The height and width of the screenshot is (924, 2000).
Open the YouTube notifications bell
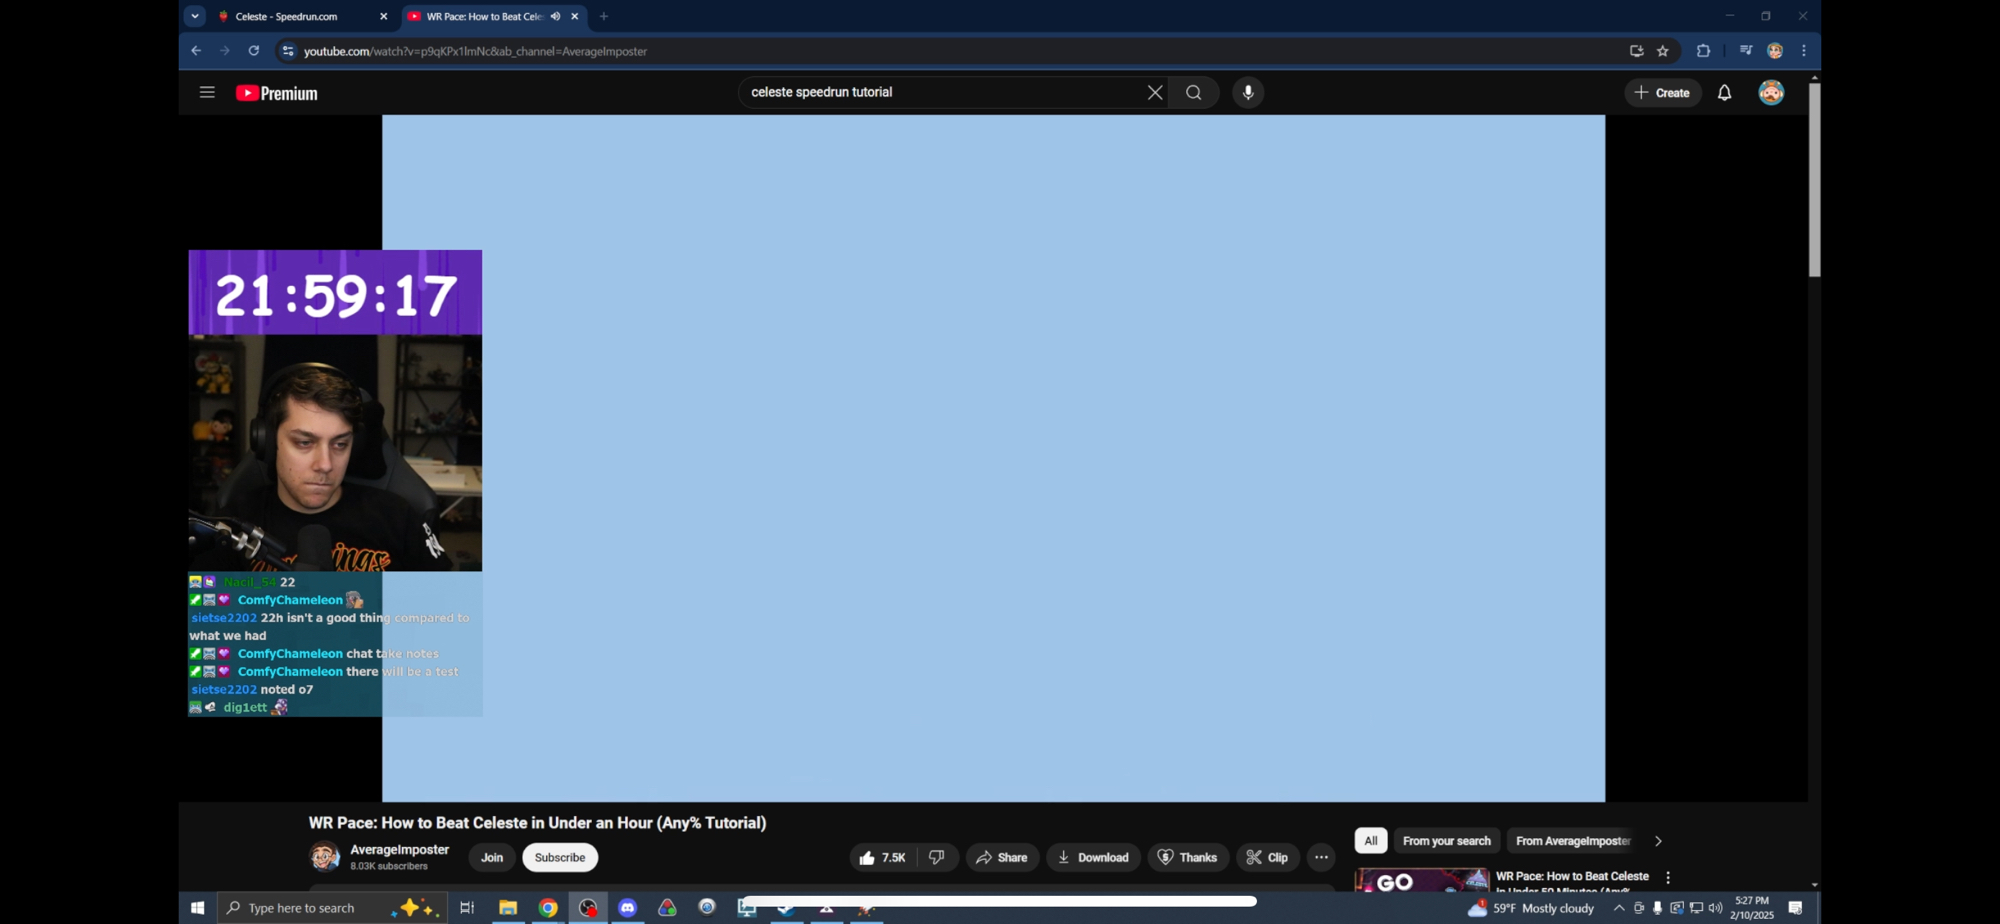(x=1724, y=93)
